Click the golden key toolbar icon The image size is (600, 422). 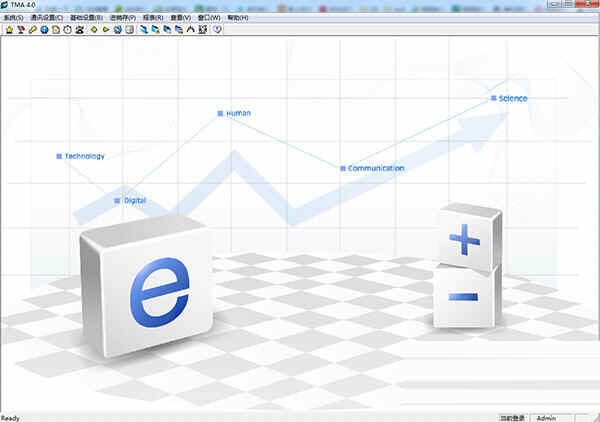(32, 30)
